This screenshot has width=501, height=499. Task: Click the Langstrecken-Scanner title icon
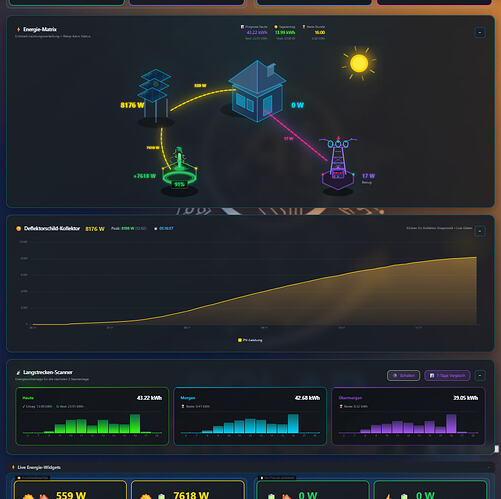tap(18, 372)
